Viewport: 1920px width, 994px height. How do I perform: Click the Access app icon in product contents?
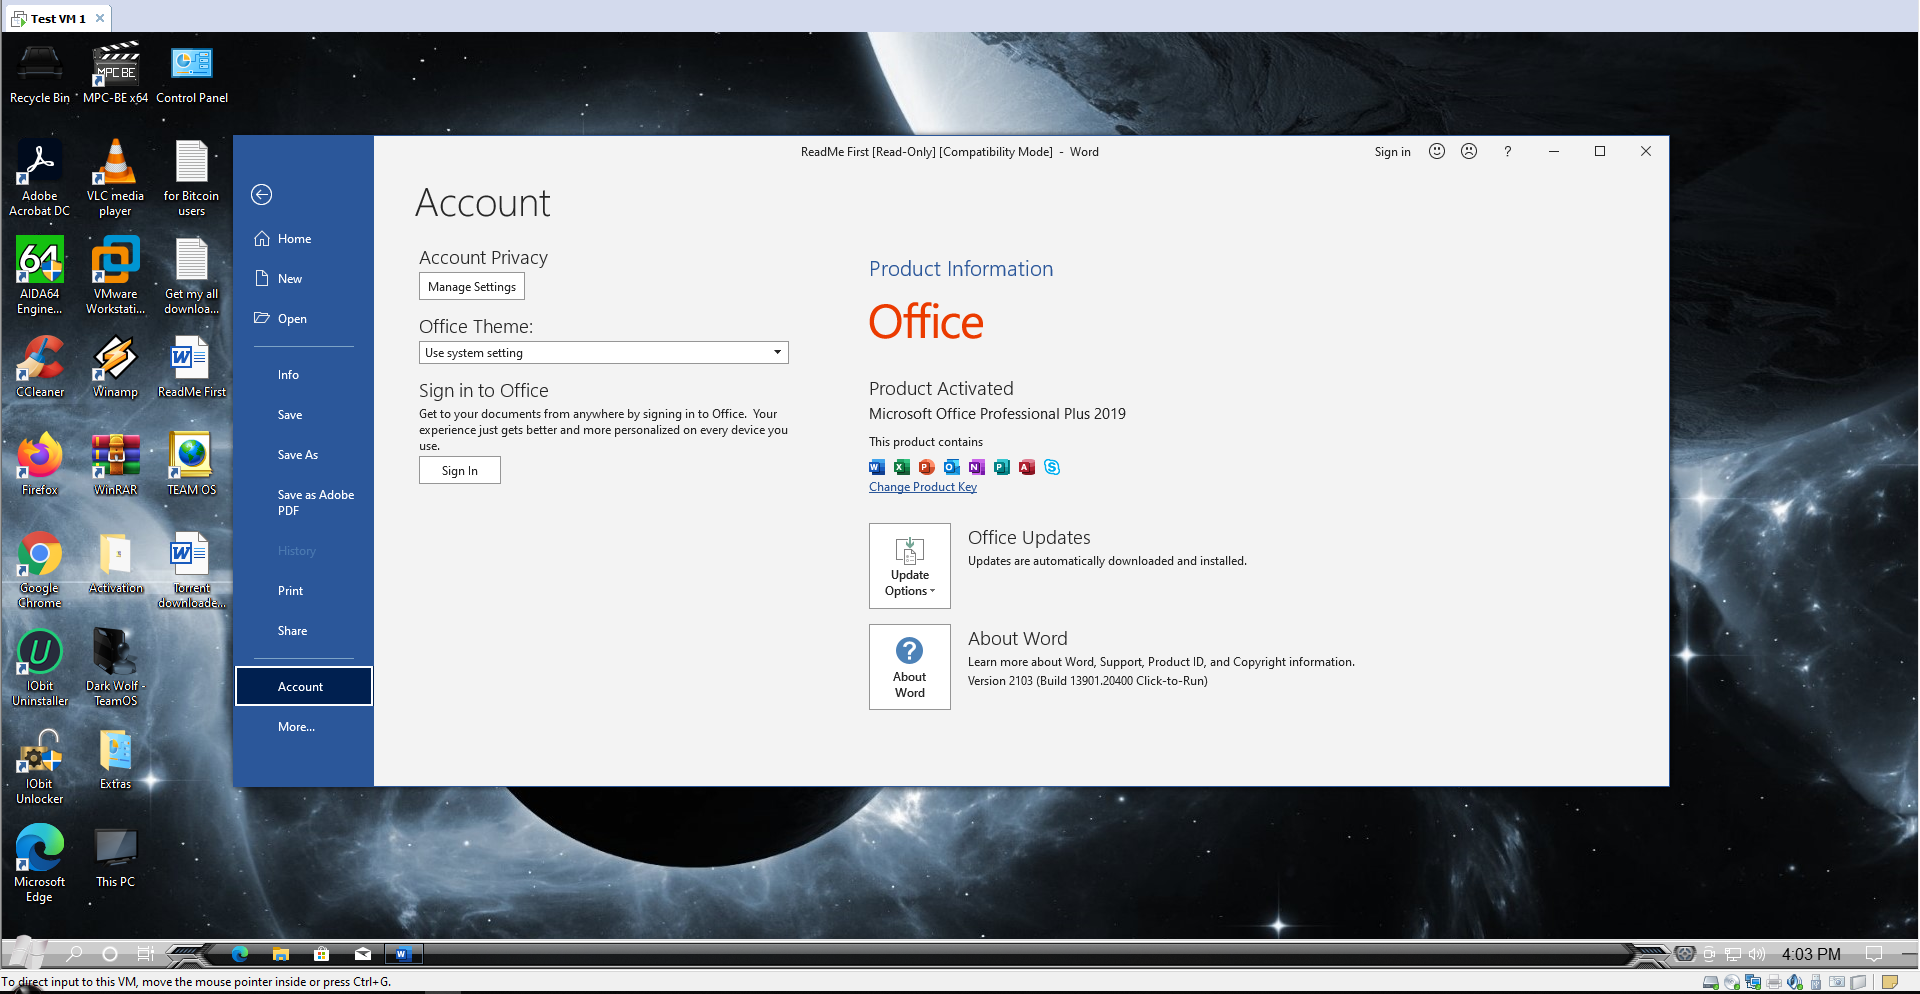[x=1027, y=467]
